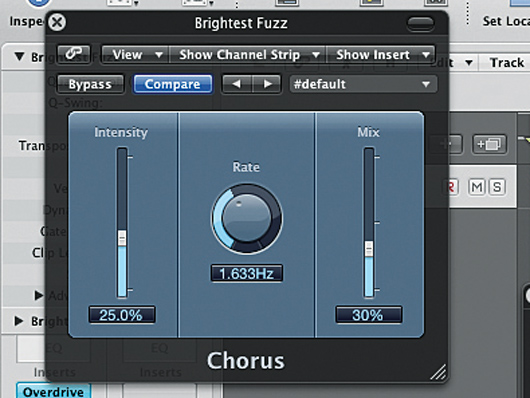Viewport: 530px width, 398px height.
Task: Click the resize grip in the Chorus window corner
Action: click(438, 372)
